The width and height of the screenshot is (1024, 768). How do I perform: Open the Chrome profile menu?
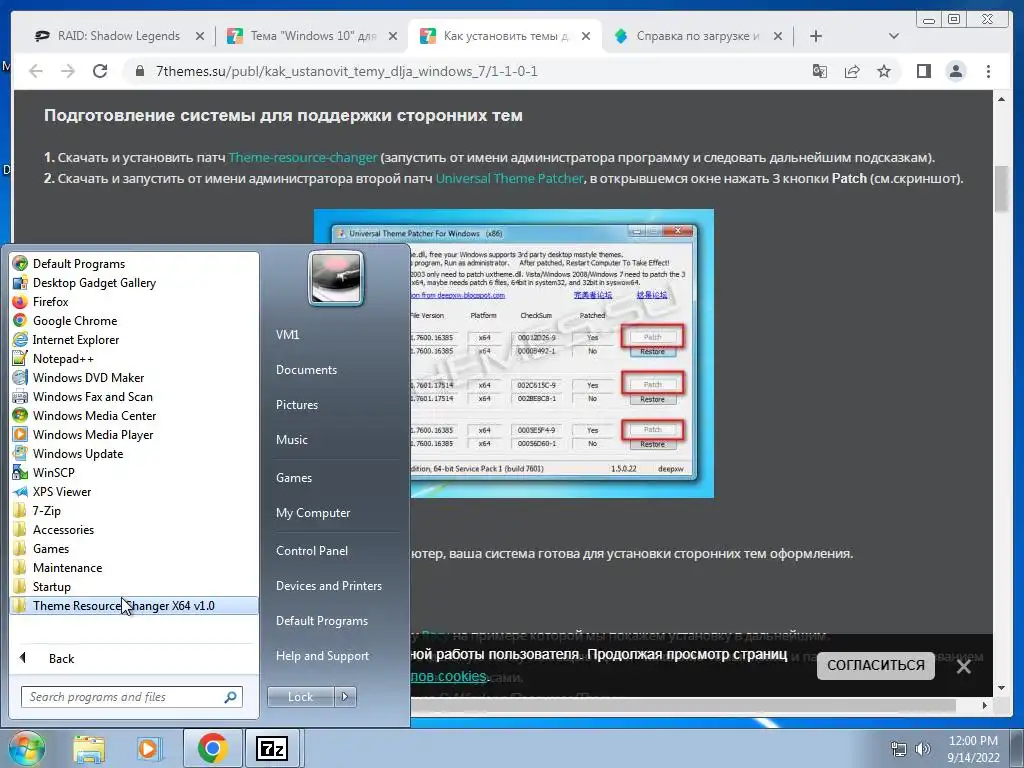pos(955,71)
